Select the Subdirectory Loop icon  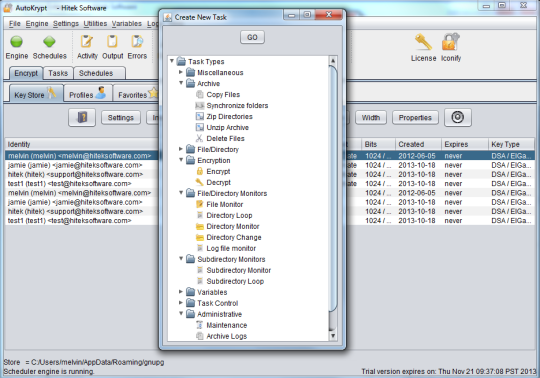pyautogui.click(x=199, y=281)
